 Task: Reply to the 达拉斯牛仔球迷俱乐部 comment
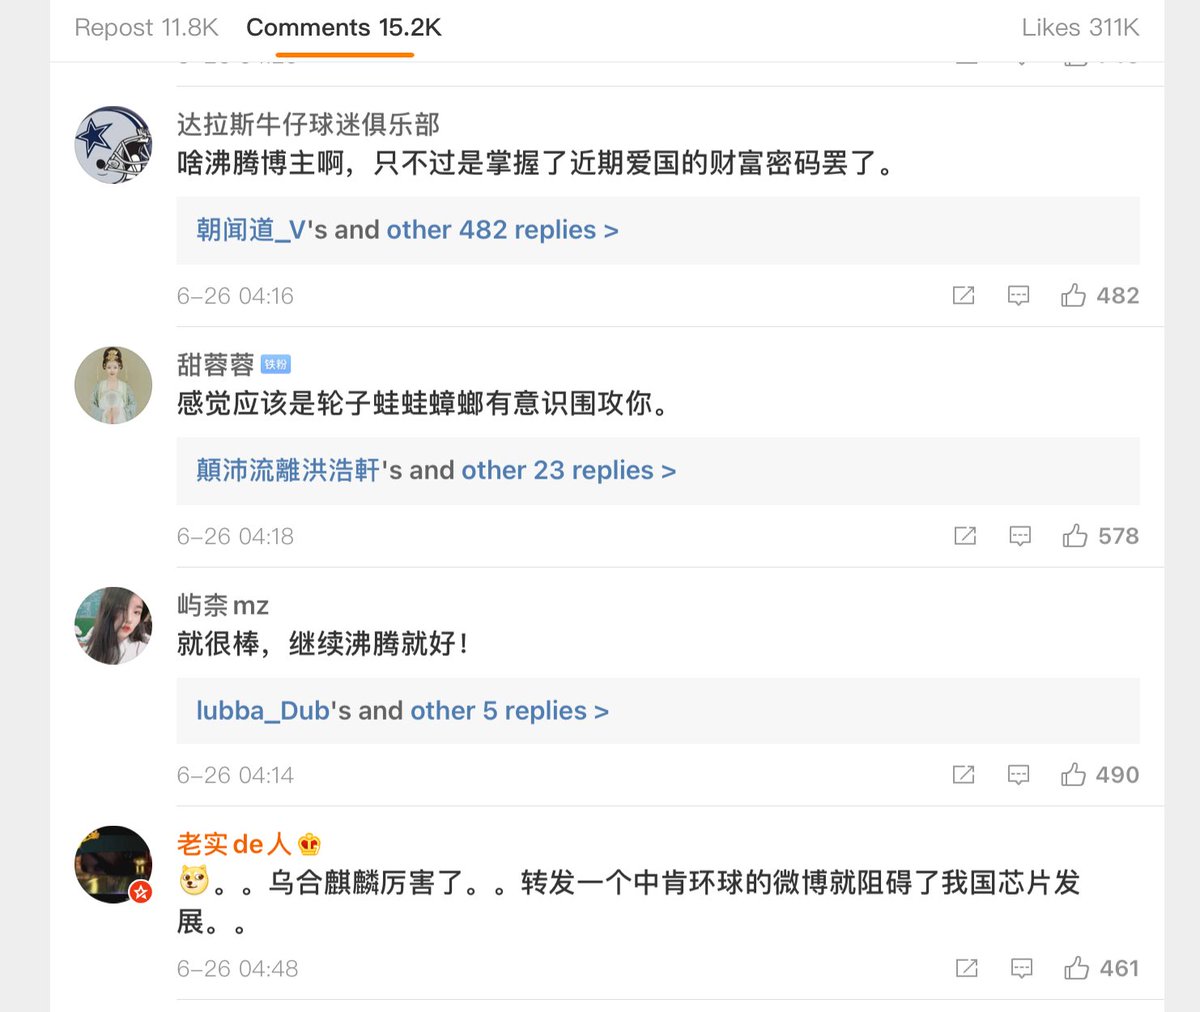pyautogui.click(x=1018, y=295)
